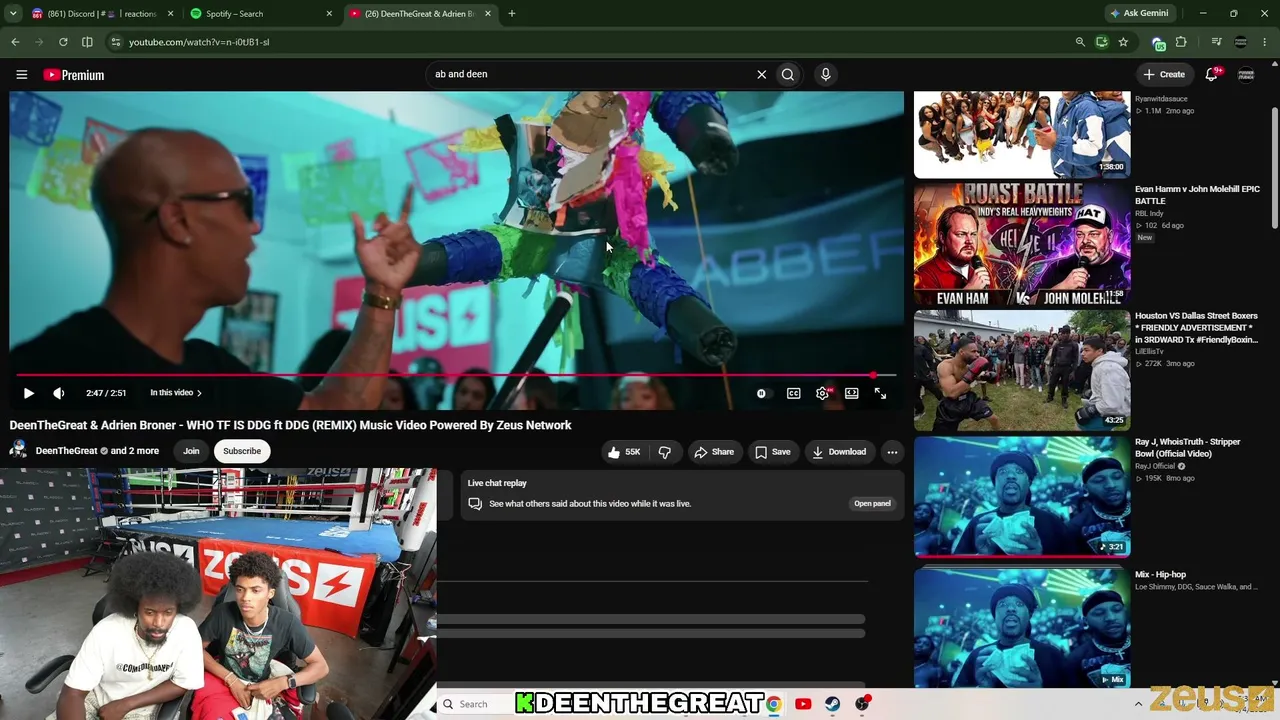This screenshot has width=1280, height=720.
Task: Click the YouTube search magnifier button
Action: (788, 74)
